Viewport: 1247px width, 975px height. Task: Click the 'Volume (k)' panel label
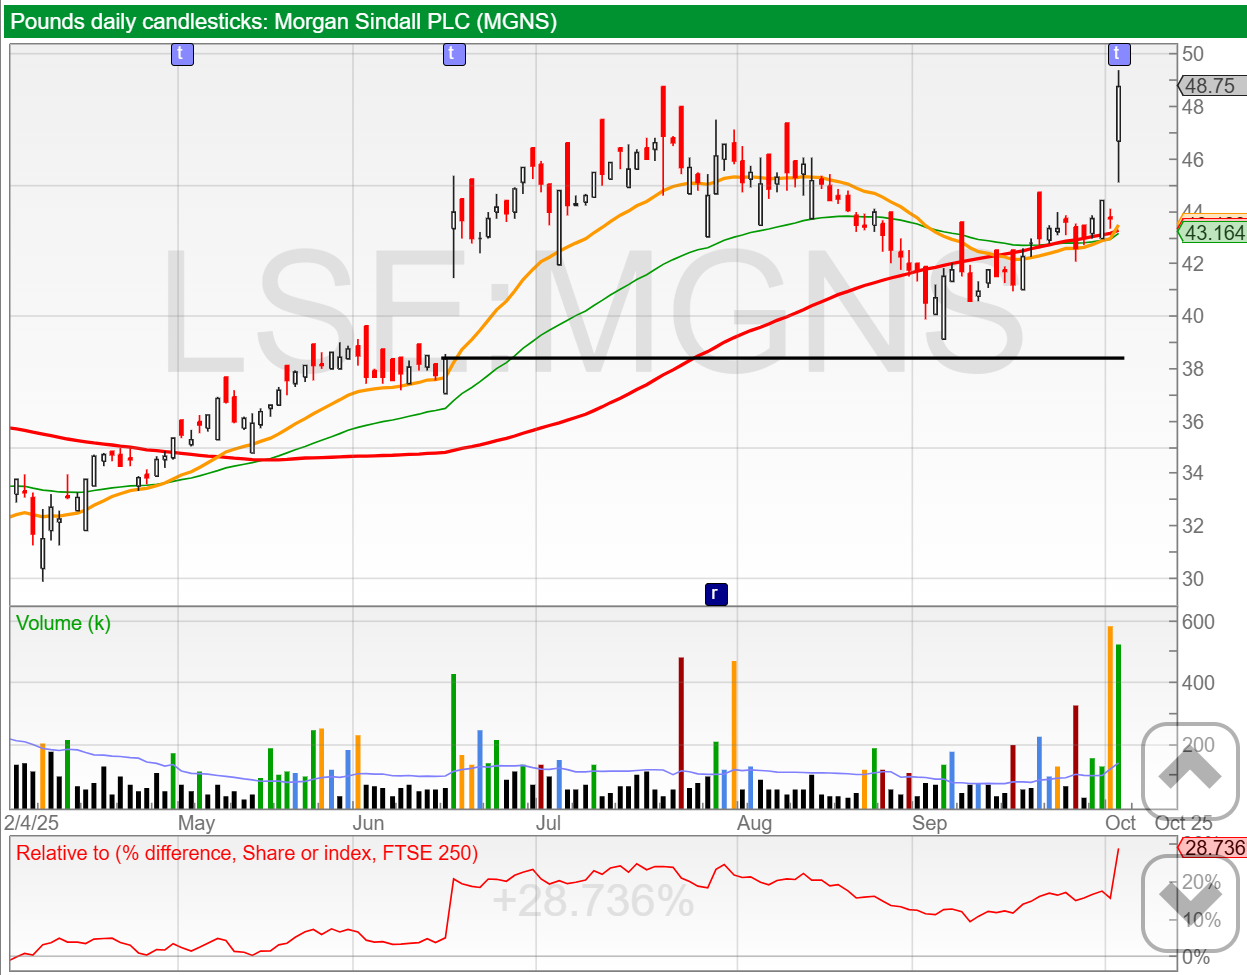tap(63, 623)
